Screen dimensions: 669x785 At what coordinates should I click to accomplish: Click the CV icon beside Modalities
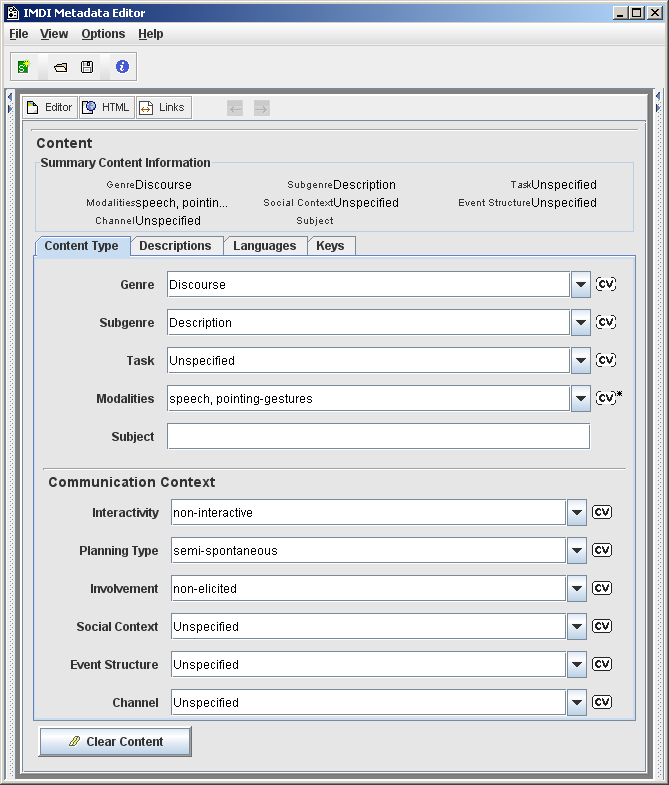tap(605, 398)
